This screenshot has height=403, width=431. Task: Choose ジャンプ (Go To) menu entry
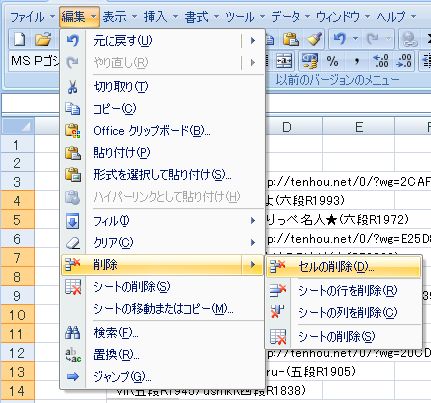(162, 377)
